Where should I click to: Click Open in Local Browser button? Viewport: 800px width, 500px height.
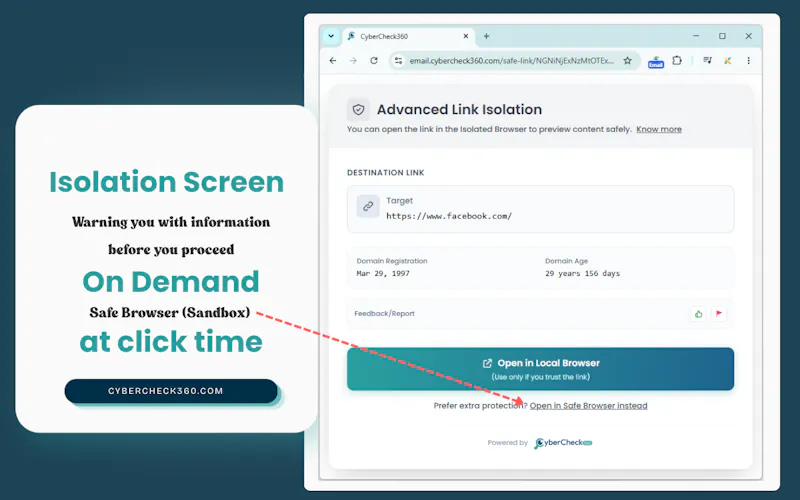[x=540, y=369]
